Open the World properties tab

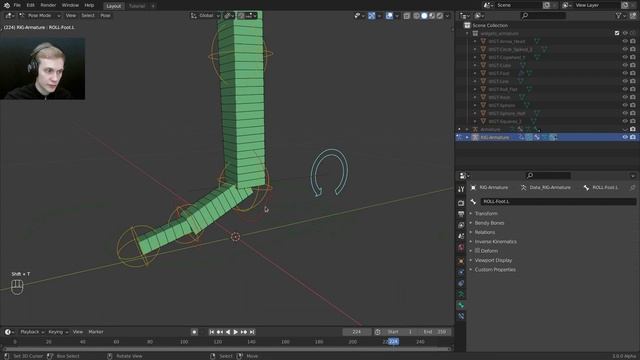pyautogui.click(x=461, y=247)
